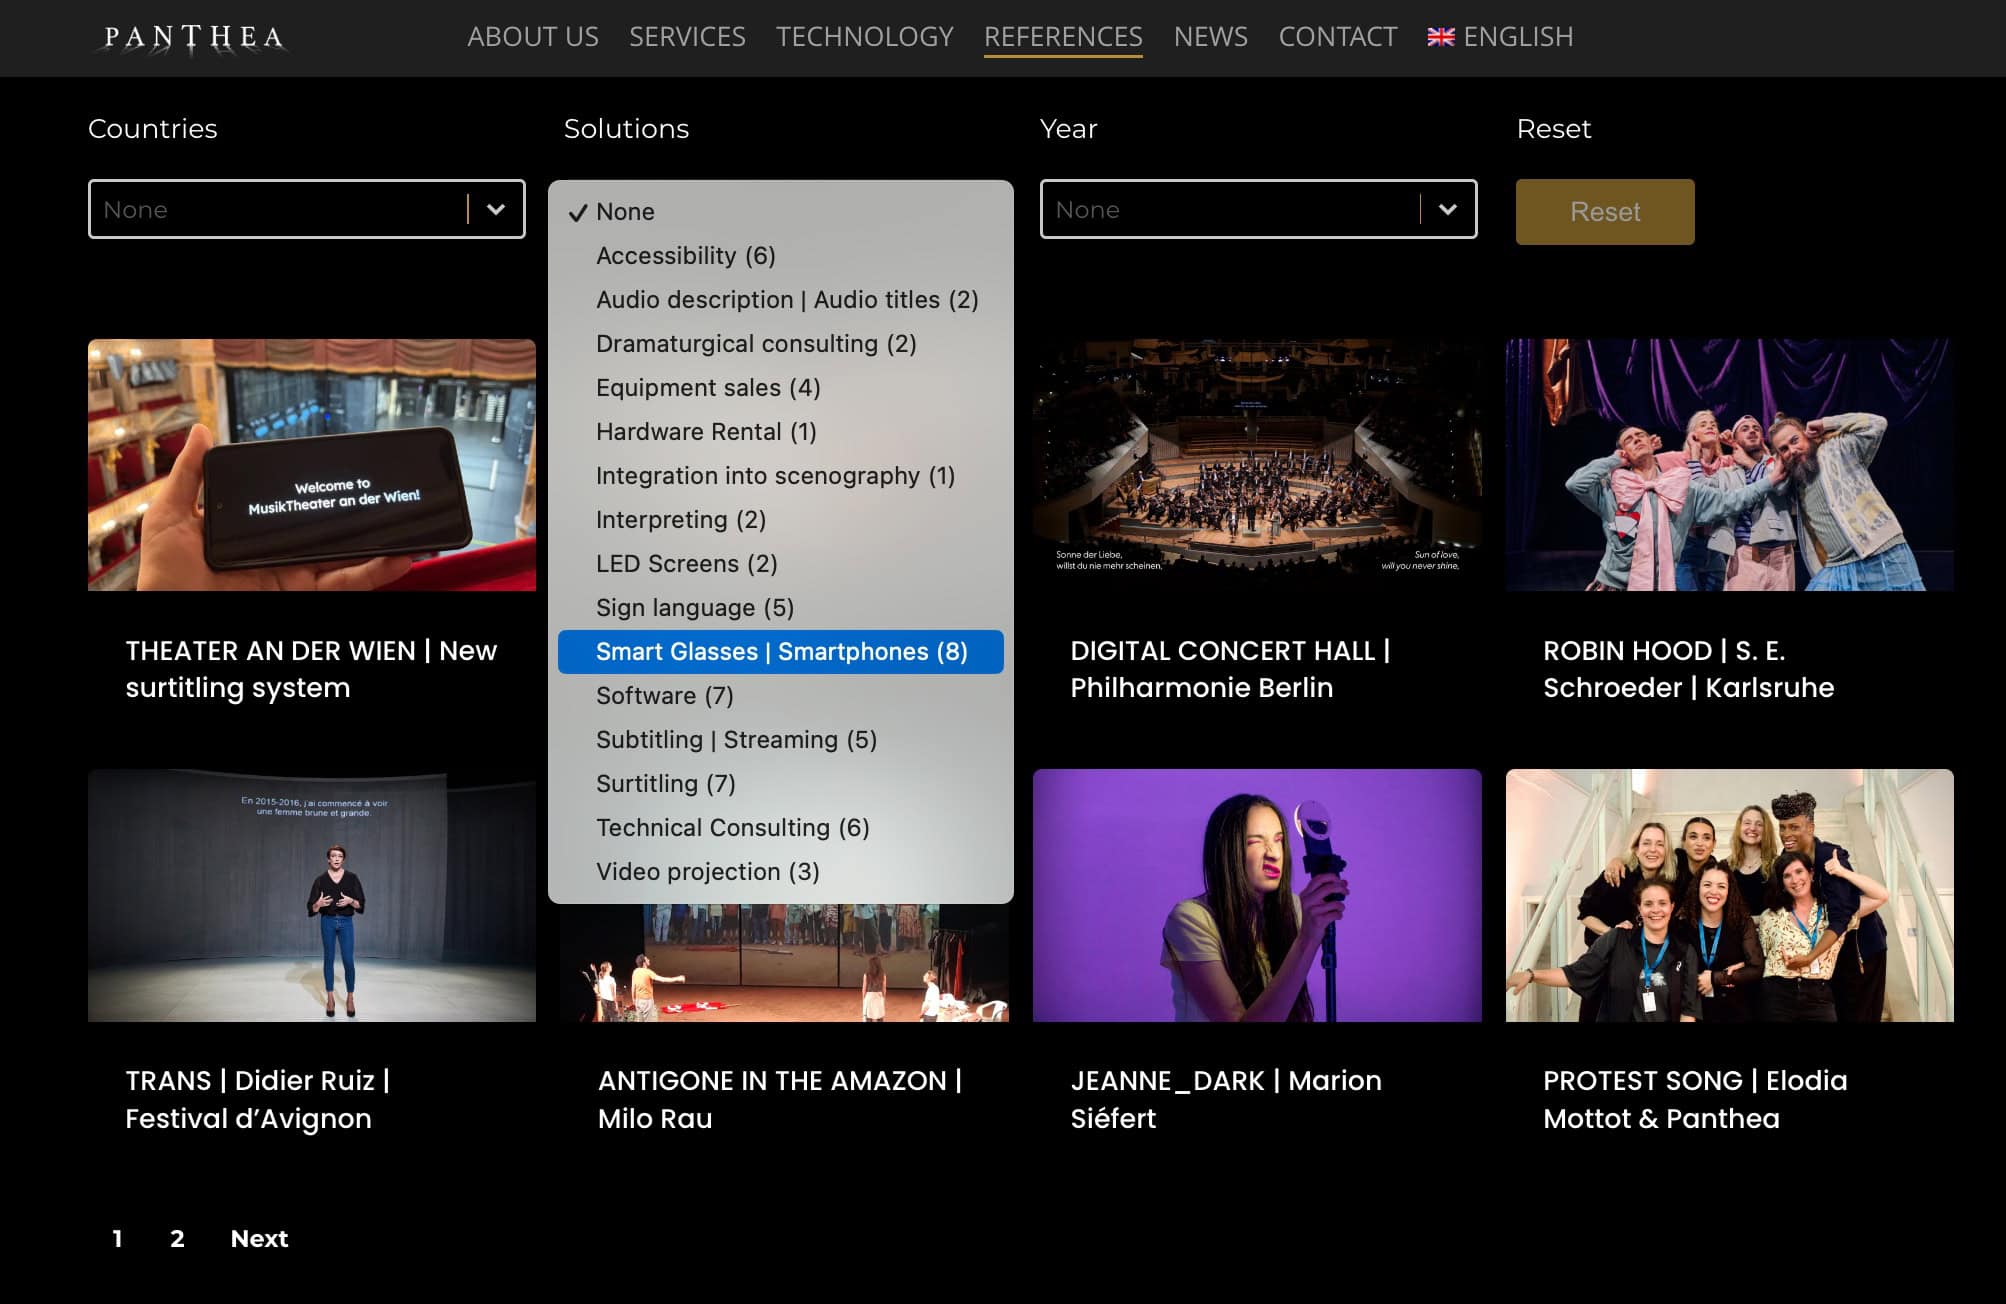
Task: Open Digital Concert Hall orchestra image
Action: [x=1256, y=465]
